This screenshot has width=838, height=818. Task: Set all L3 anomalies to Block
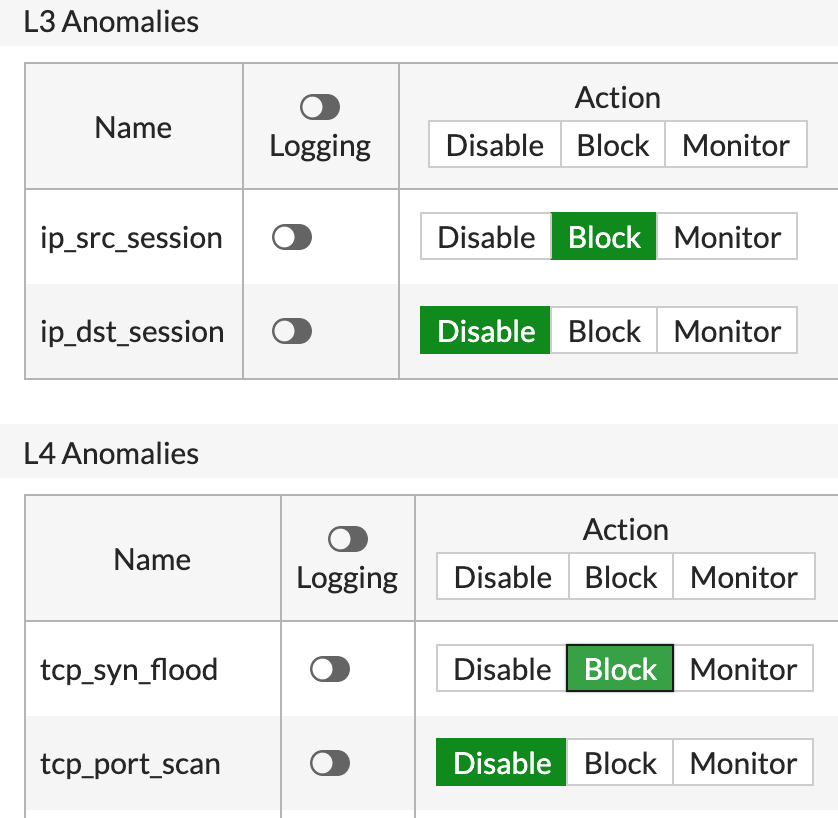tap(613, 146)
